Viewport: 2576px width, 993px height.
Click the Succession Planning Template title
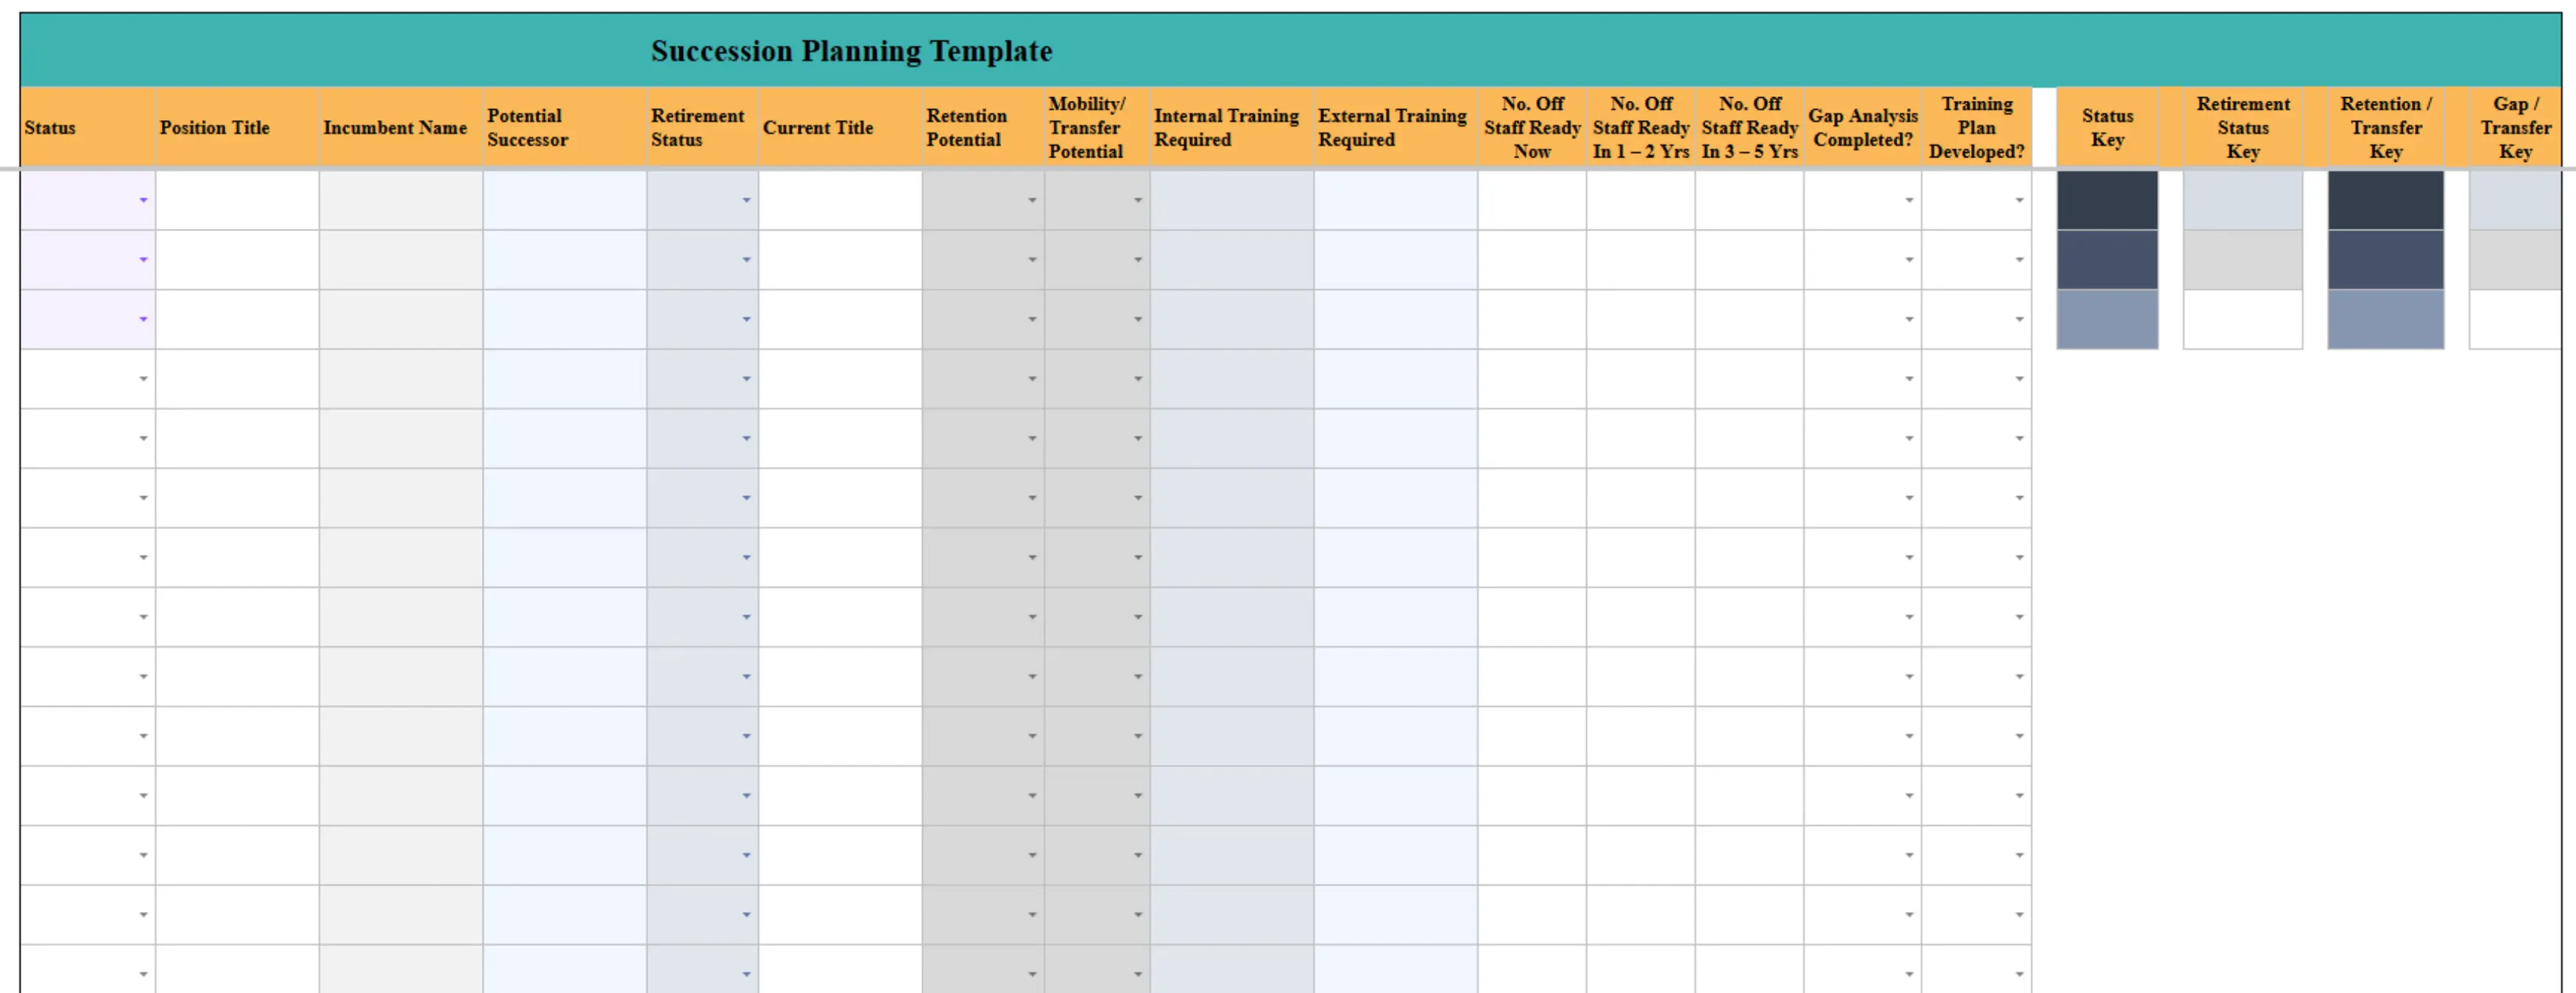click(x=851, y=51)
